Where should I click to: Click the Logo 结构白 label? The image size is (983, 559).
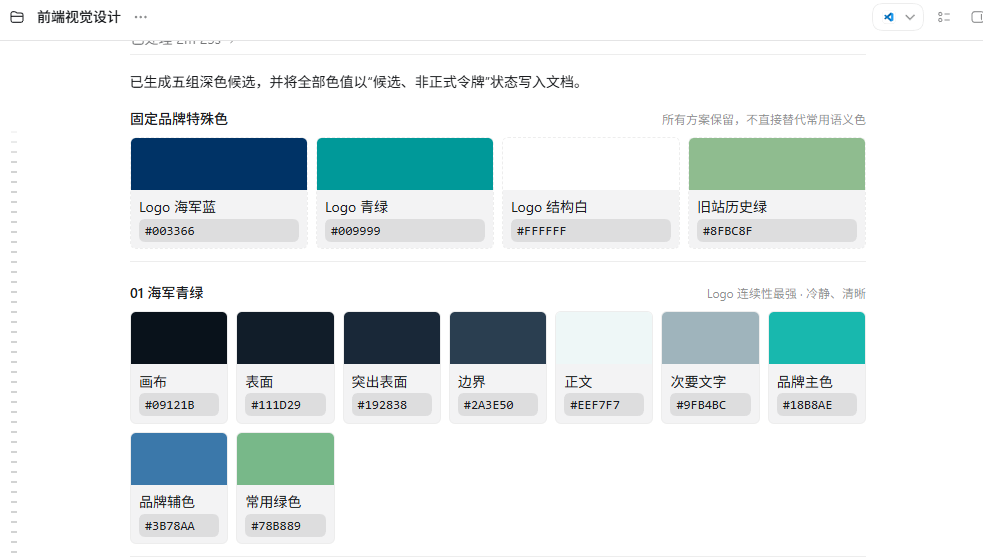549,207
